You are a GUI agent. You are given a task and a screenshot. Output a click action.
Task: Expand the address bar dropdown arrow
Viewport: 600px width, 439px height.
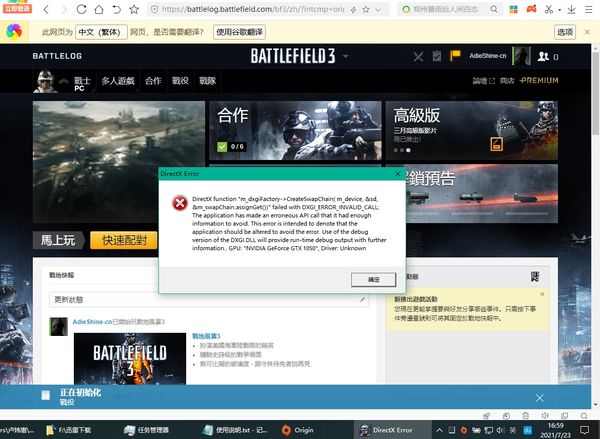coord(378,10)
